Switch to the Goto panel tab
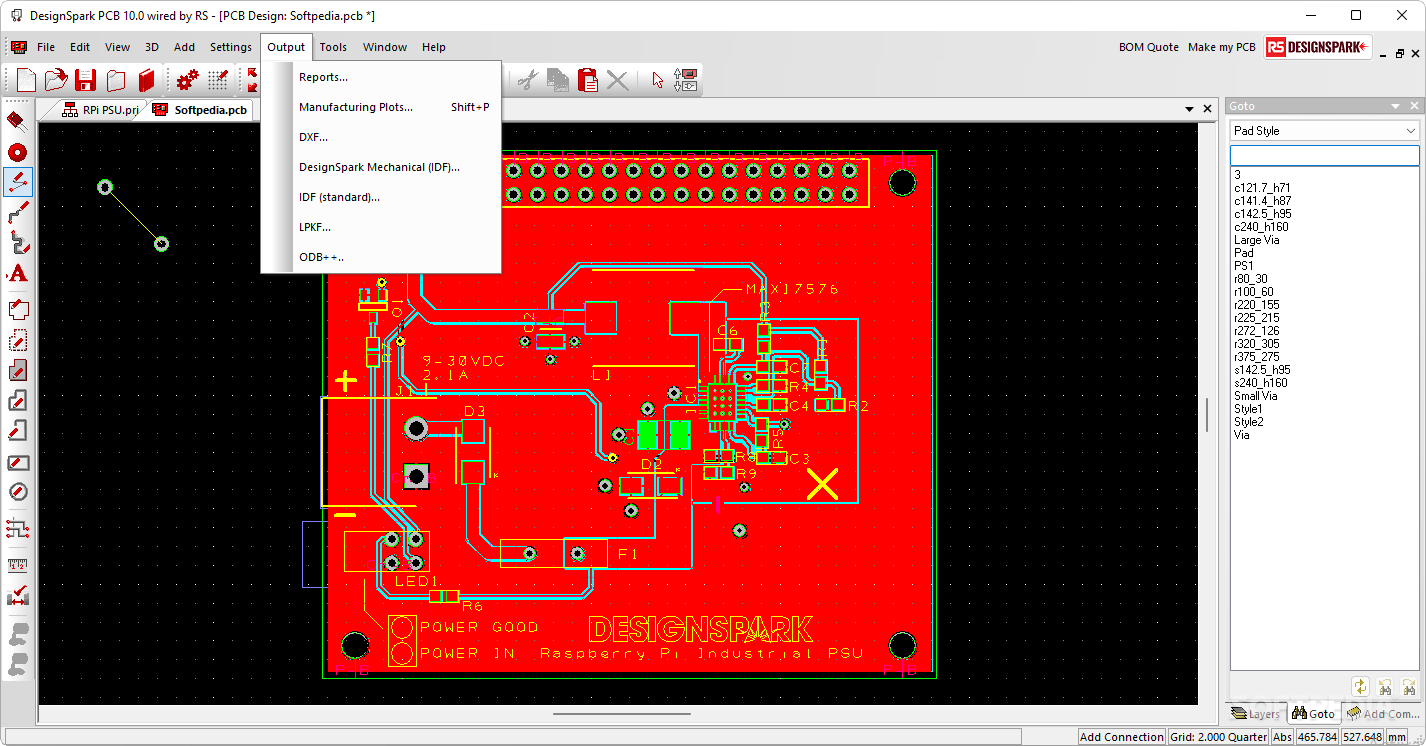Screen dimensions: 1426x746 (x=1313, y=713)
